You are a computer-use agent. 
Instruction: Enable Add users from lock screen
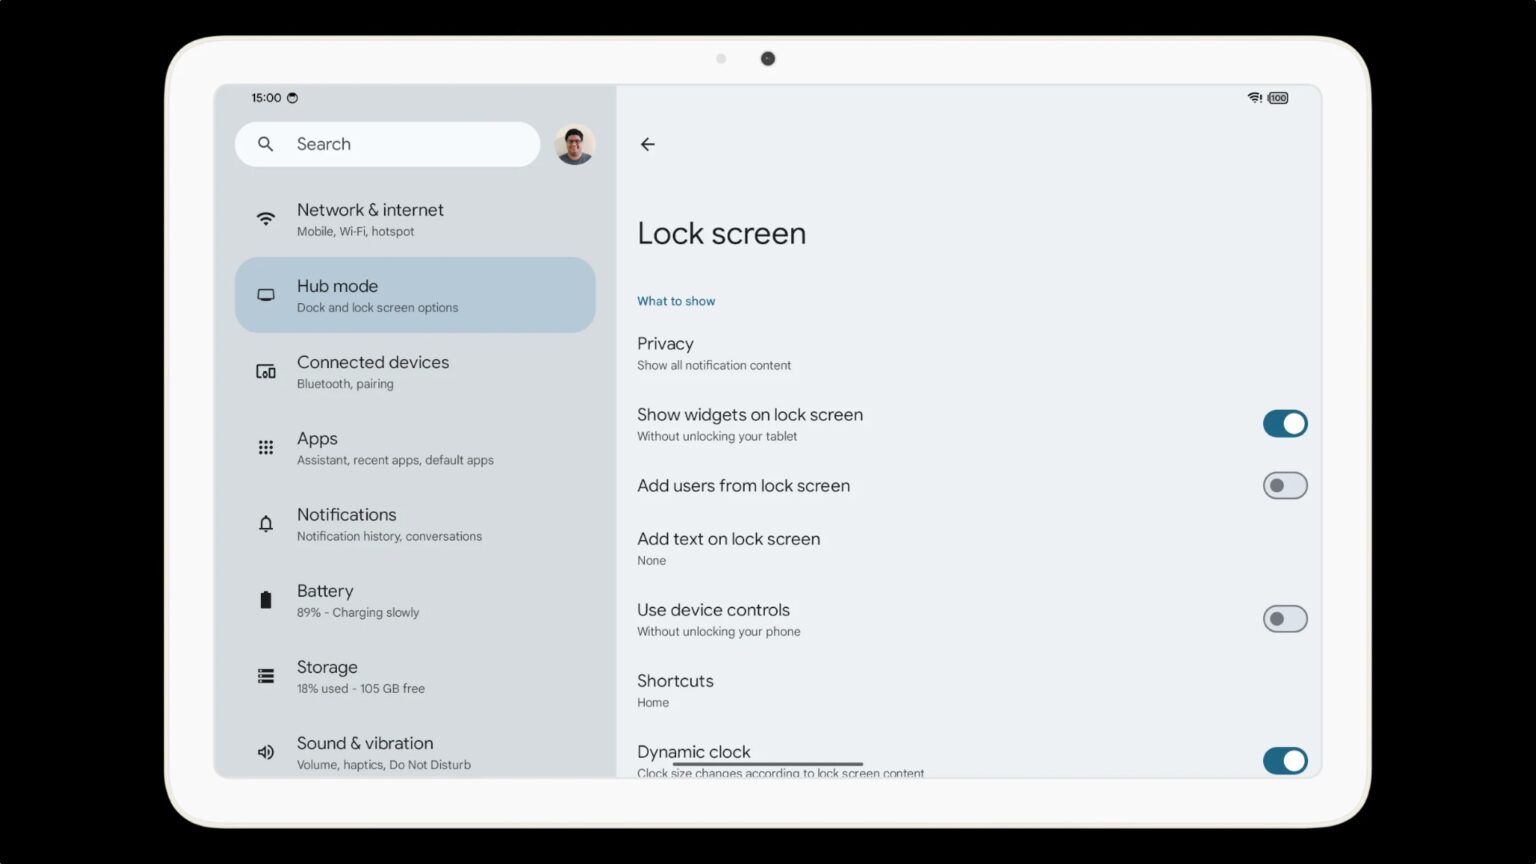point(1285,485)
